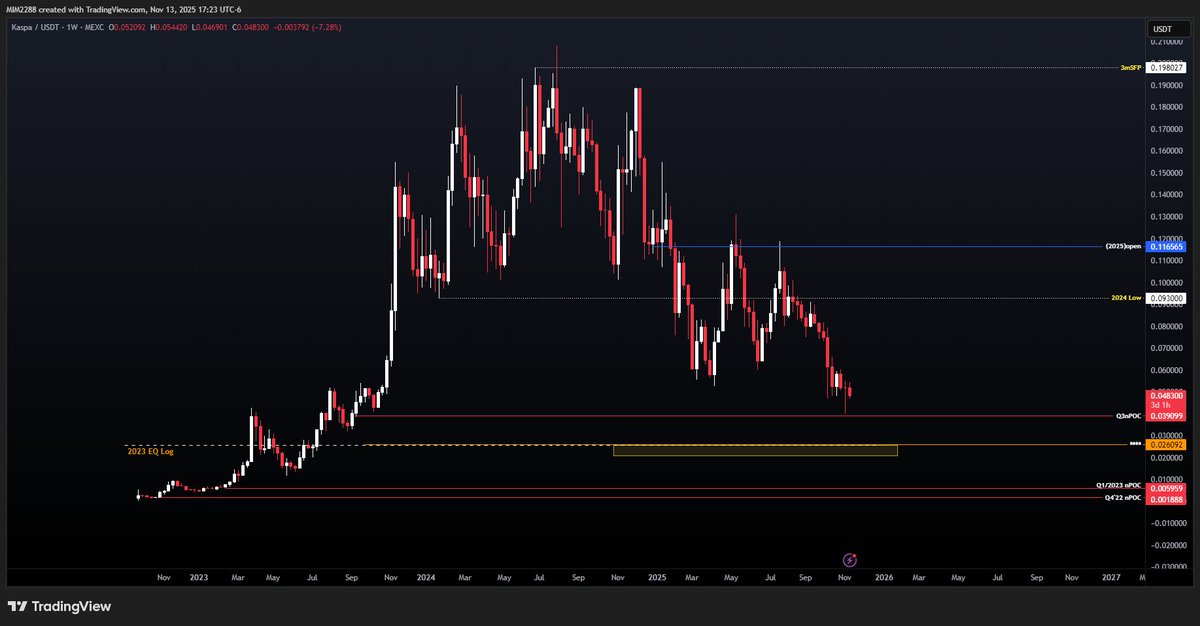Click the Q1/2023 nPOC line label
Screen dimensions: 1200x626
1119,486
